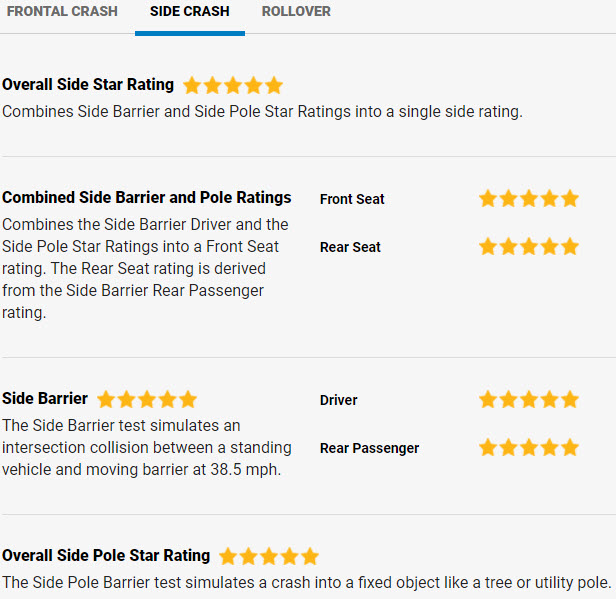Screen dimensions: 616x599
Task: Switch to the Rollover tab
Action: (x=296, y=12)
